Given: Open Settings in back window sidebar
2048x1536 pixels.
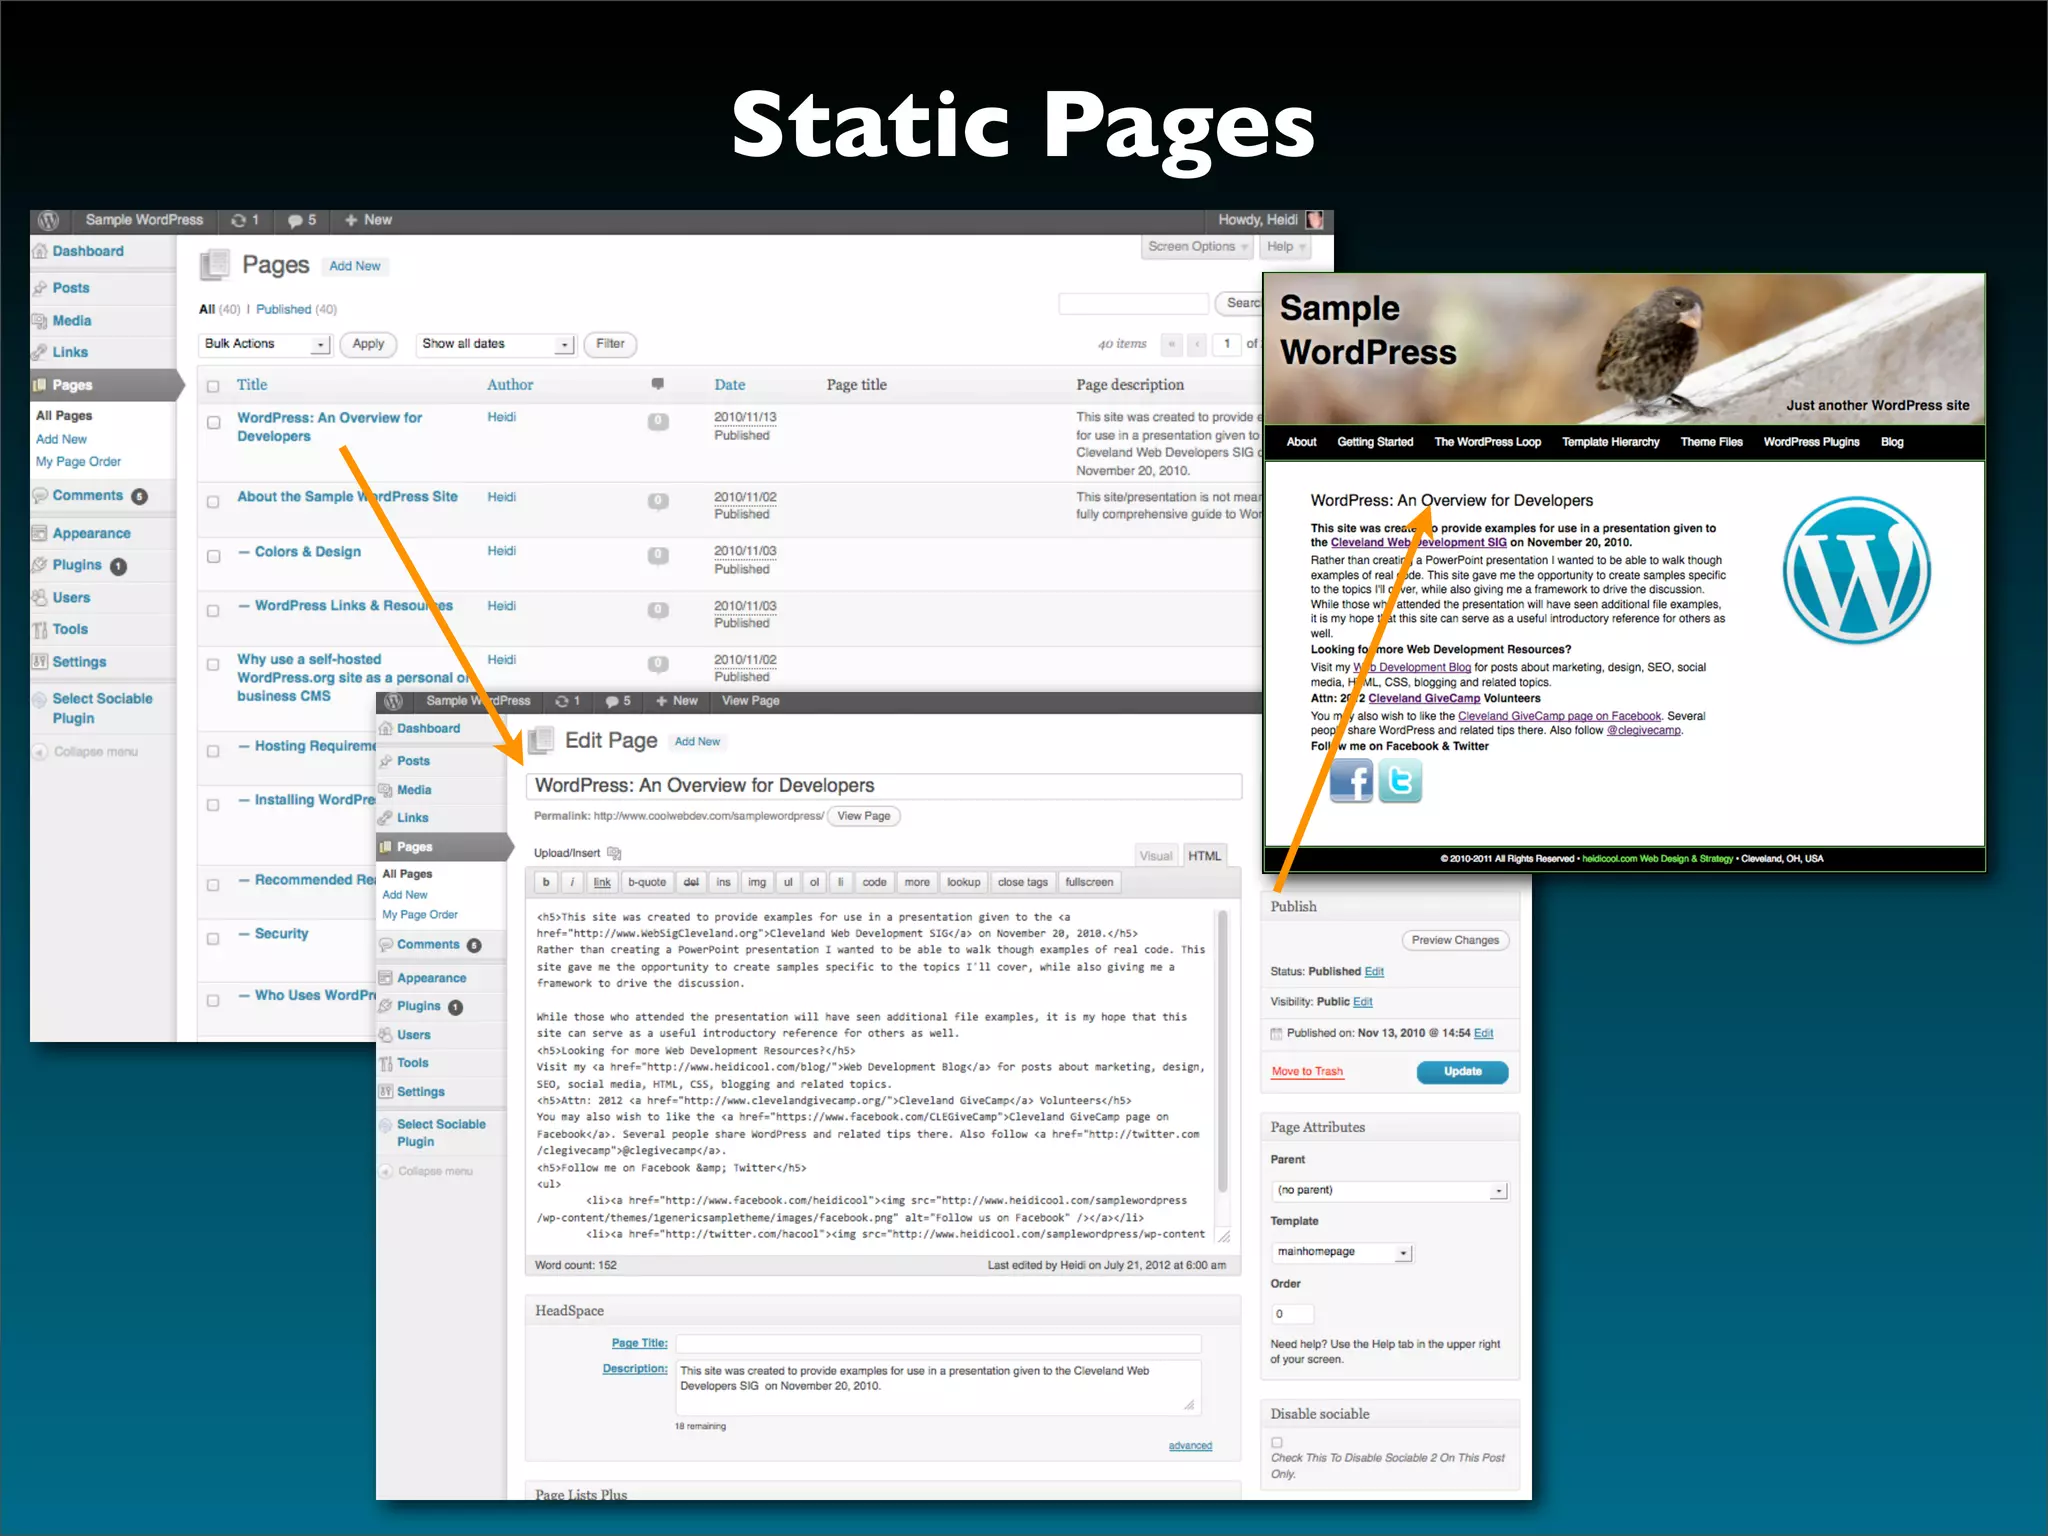Looking at the screenshot, I should pos(79,662).
